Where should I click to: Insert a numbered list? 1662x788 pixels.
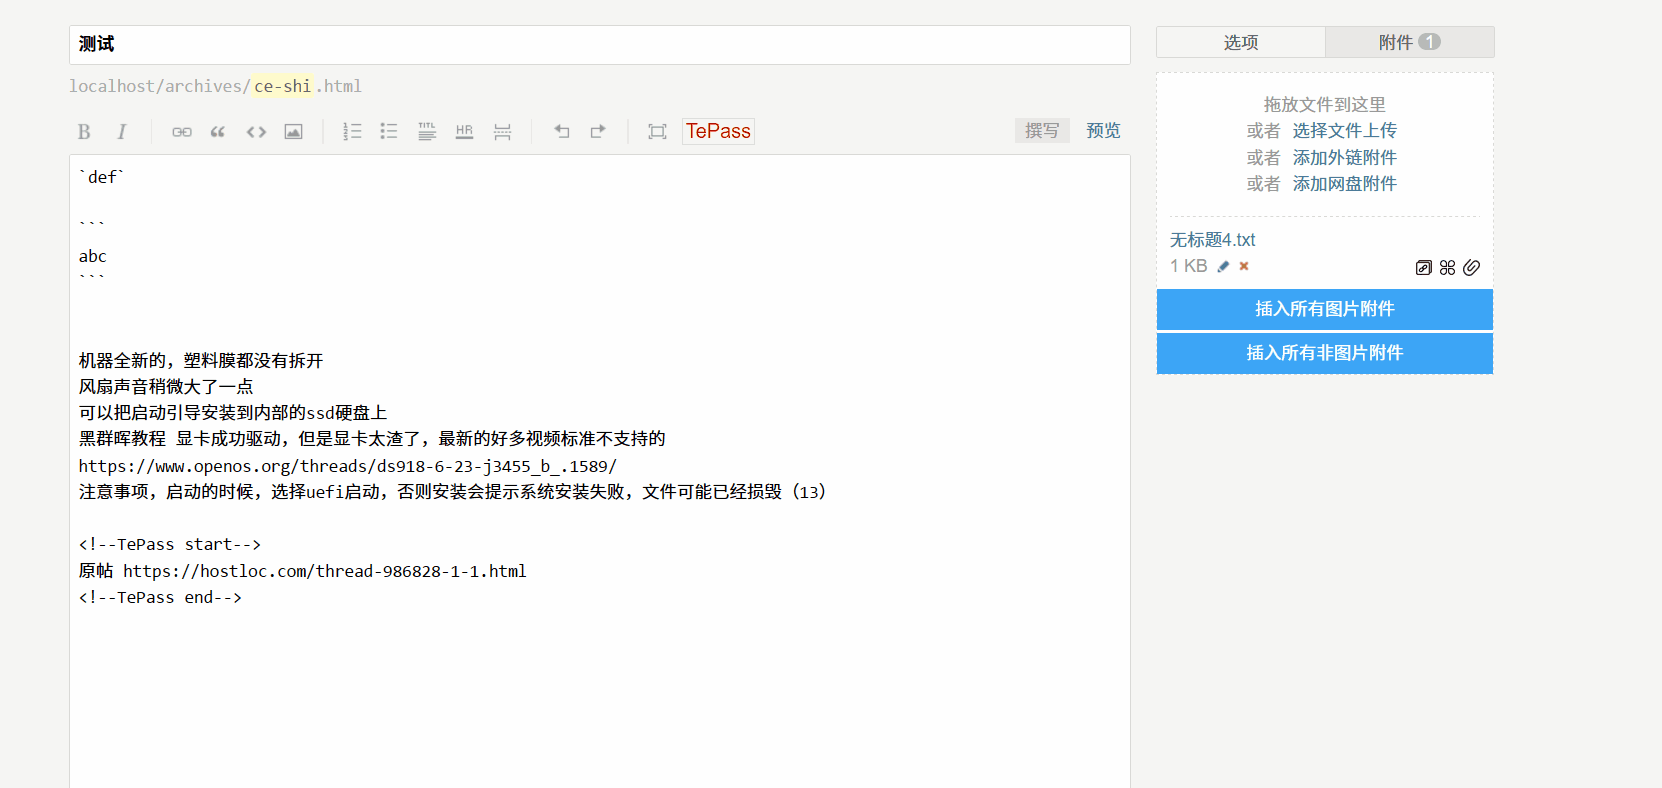coord(352,132)
